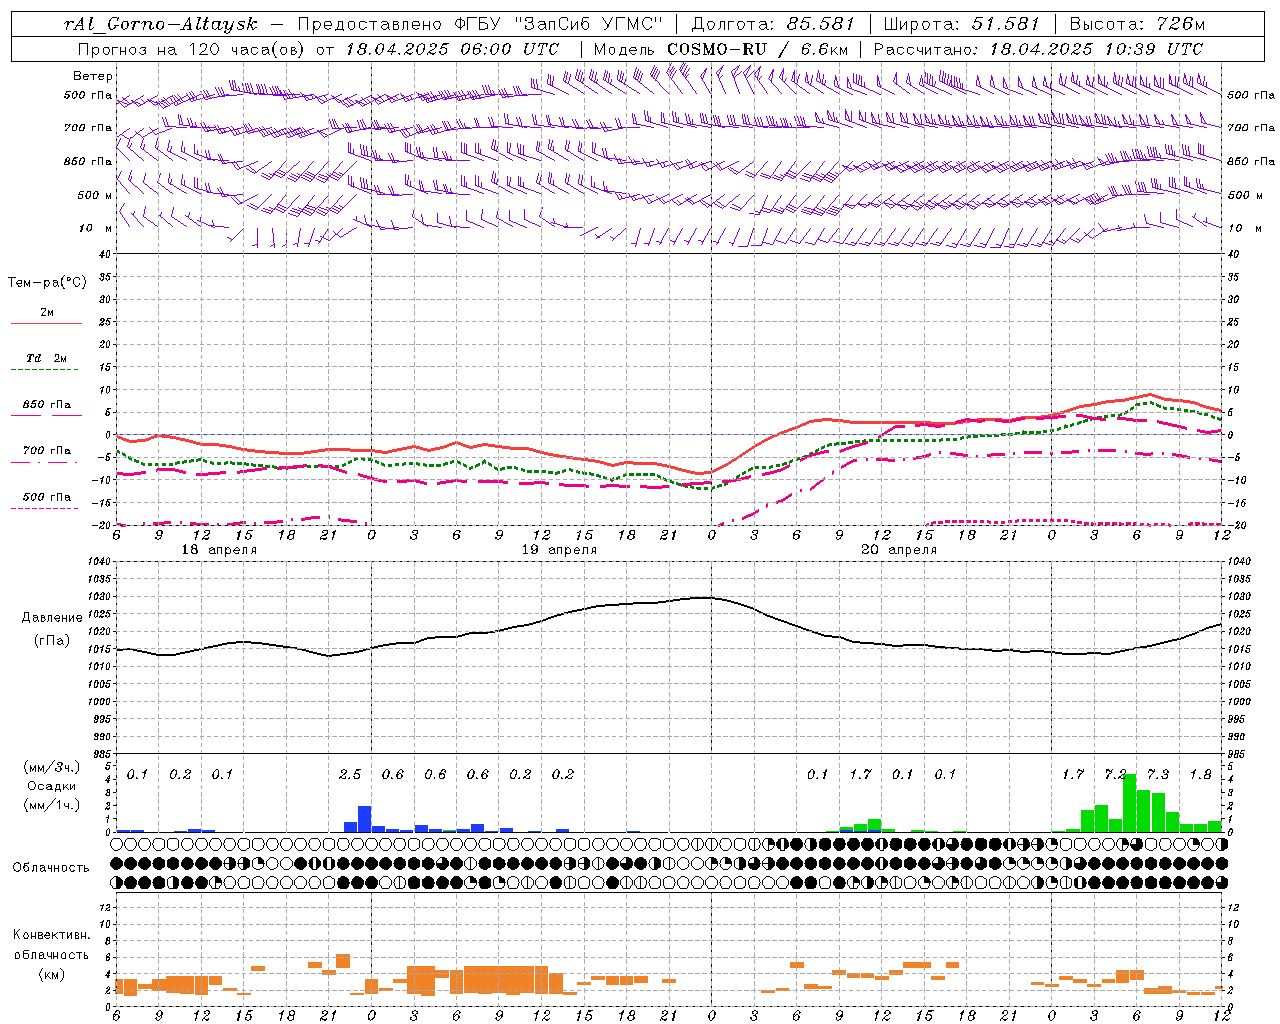1280x1024 pixels.
Task: Click the 3-hour precipitation value 2.5
Action: point(350,775)
